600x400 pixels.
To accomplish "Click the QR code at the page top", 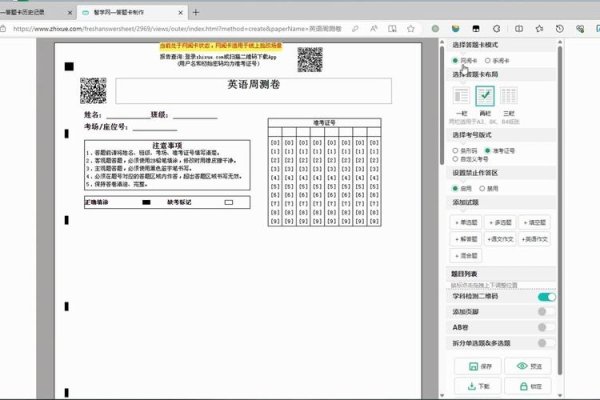I will click(310, 60).
